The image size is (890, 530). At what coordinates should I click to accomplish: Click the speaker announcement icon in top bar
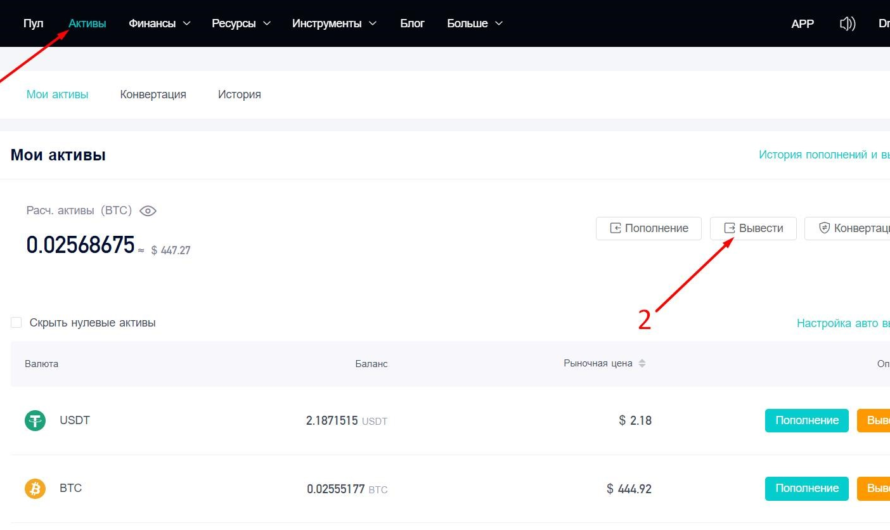coord(847,23)
